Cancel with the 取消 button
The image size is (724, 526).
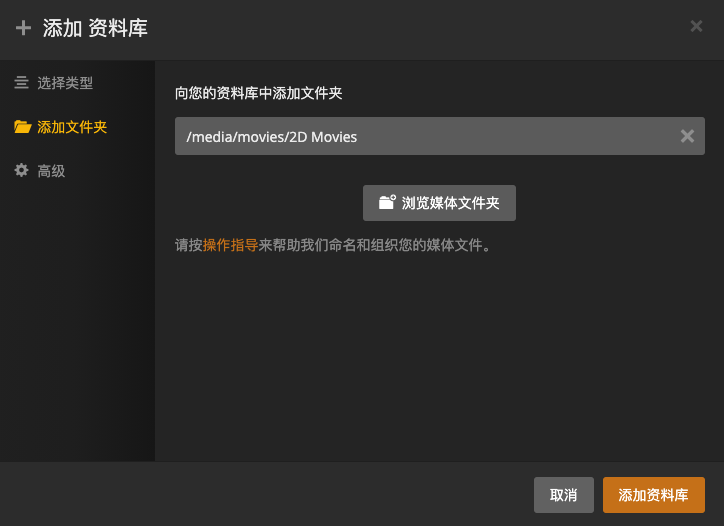[564, 495]
